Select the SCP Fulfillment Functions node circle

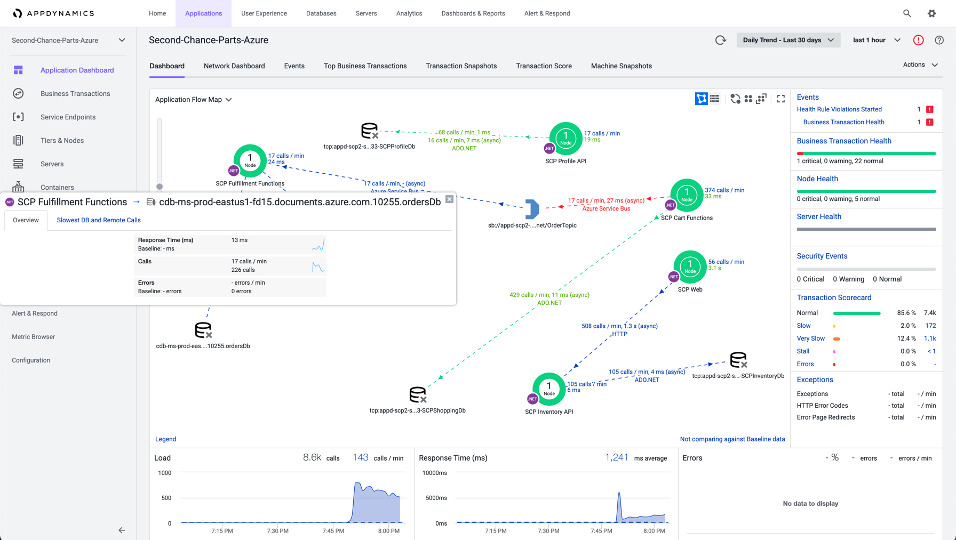(250, 161)
